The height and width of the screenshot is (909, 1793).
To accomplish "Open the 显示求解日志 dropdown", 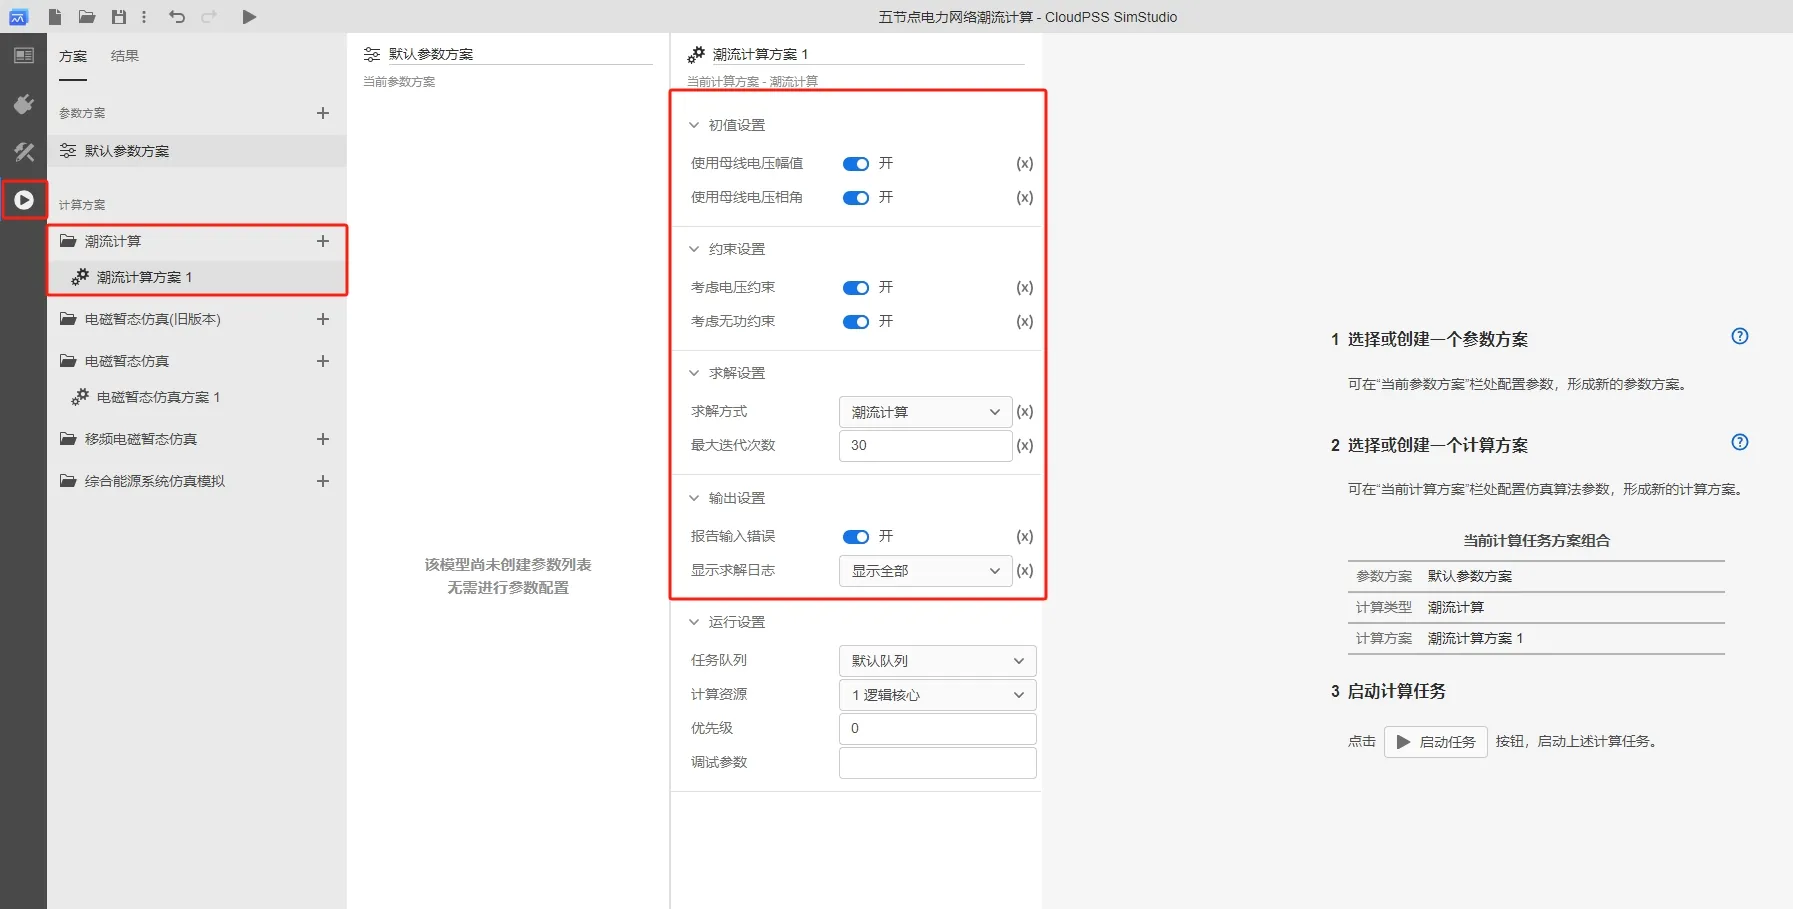I will [925, 571].
